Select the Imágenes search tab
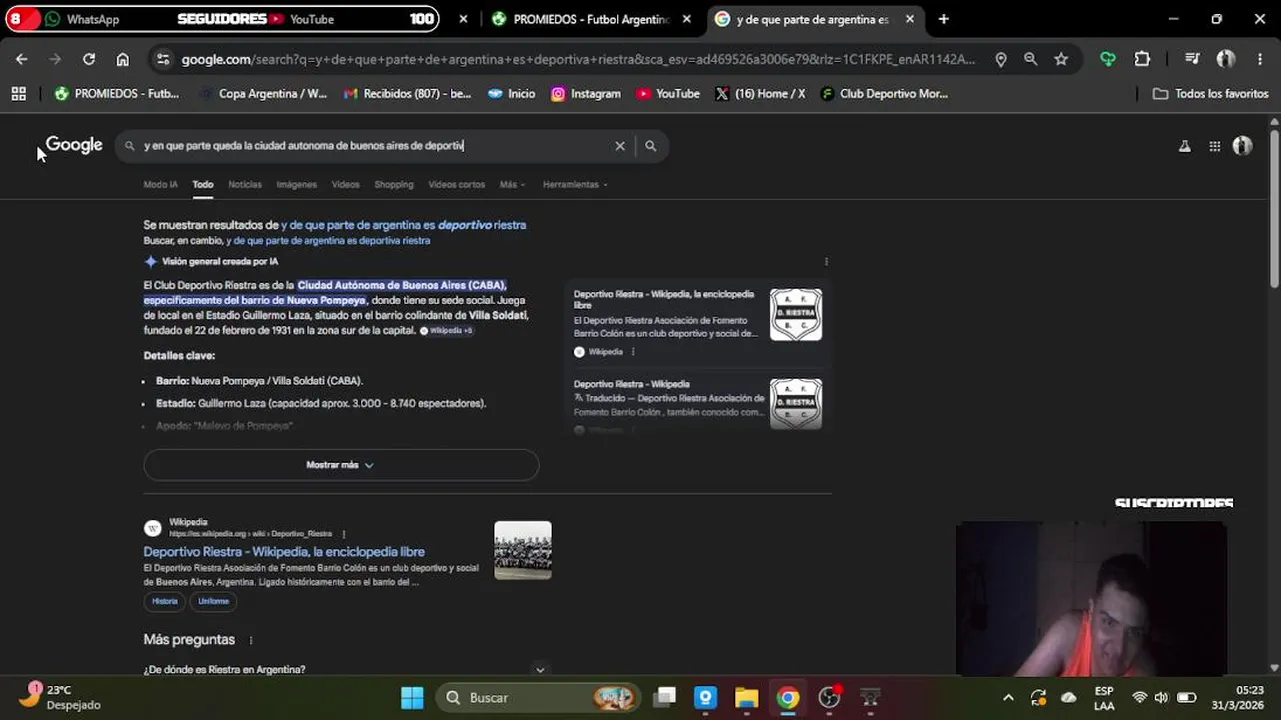 tap(296, 184)
